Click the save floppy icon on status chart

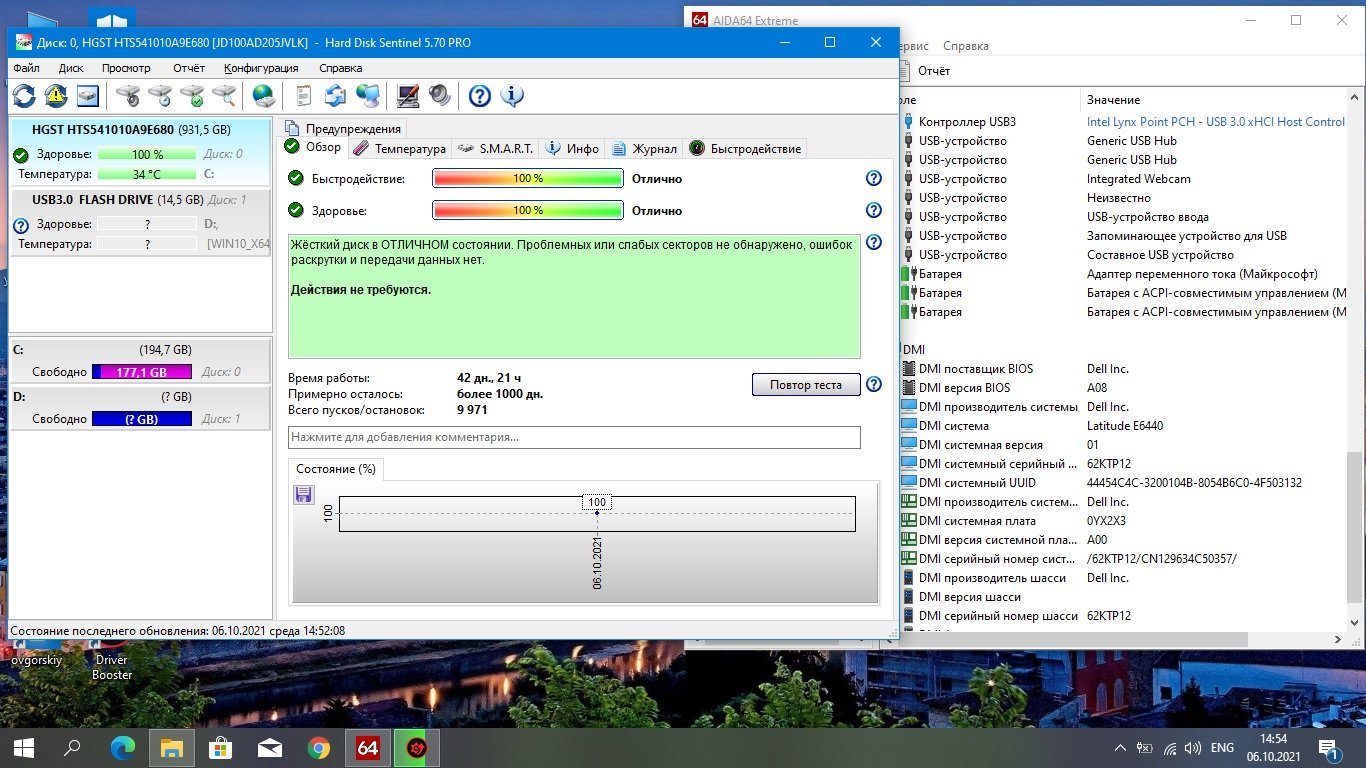(303, 494)
